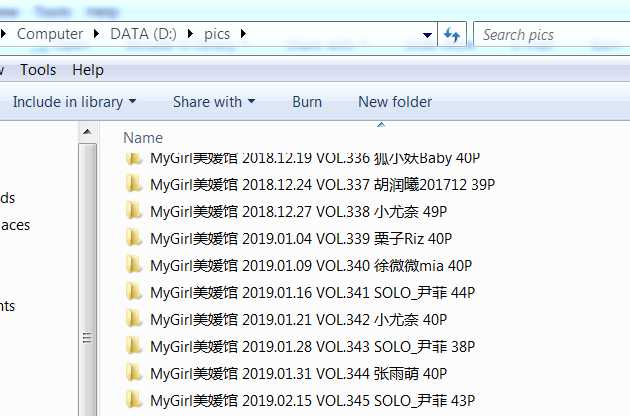Select the folder icon for VOL.338
Screen dimensions: 630x416
pyautogui.click(x=133, y=211)
